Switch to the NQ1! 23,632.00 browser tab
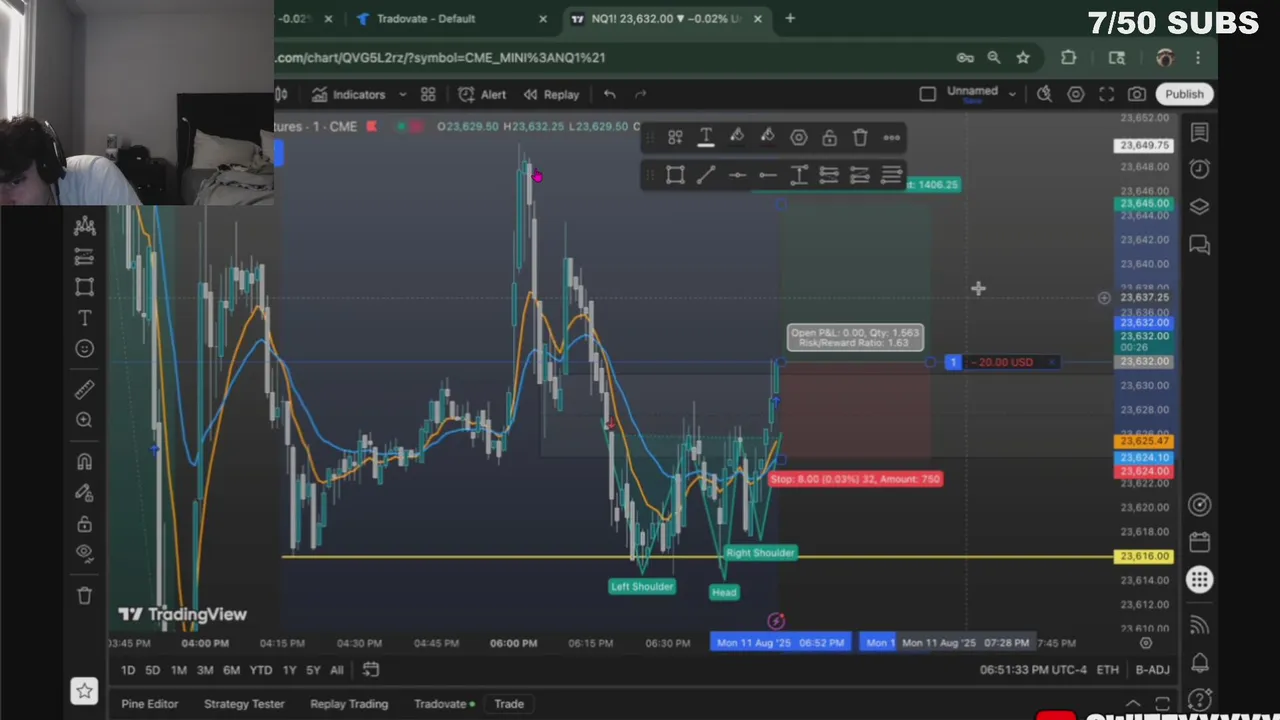This screenshot has height=720, width=1280. coord(665,18)
